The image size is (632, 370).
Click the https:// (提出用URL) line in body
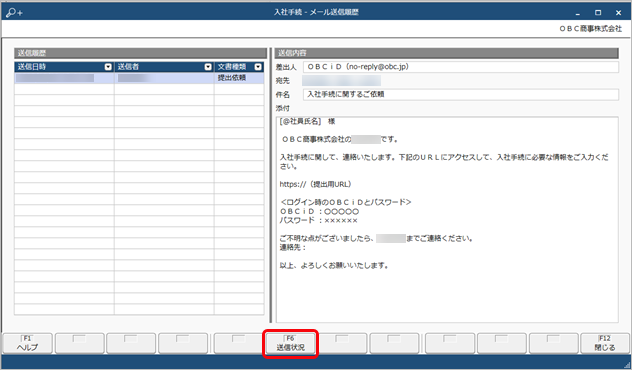click(316, 184)
